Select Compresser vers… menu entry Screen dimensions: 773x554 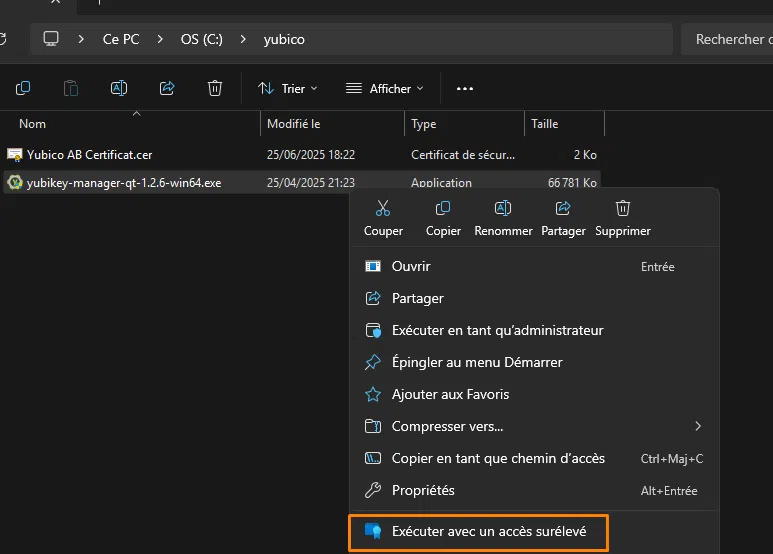[x=534, y=427]
